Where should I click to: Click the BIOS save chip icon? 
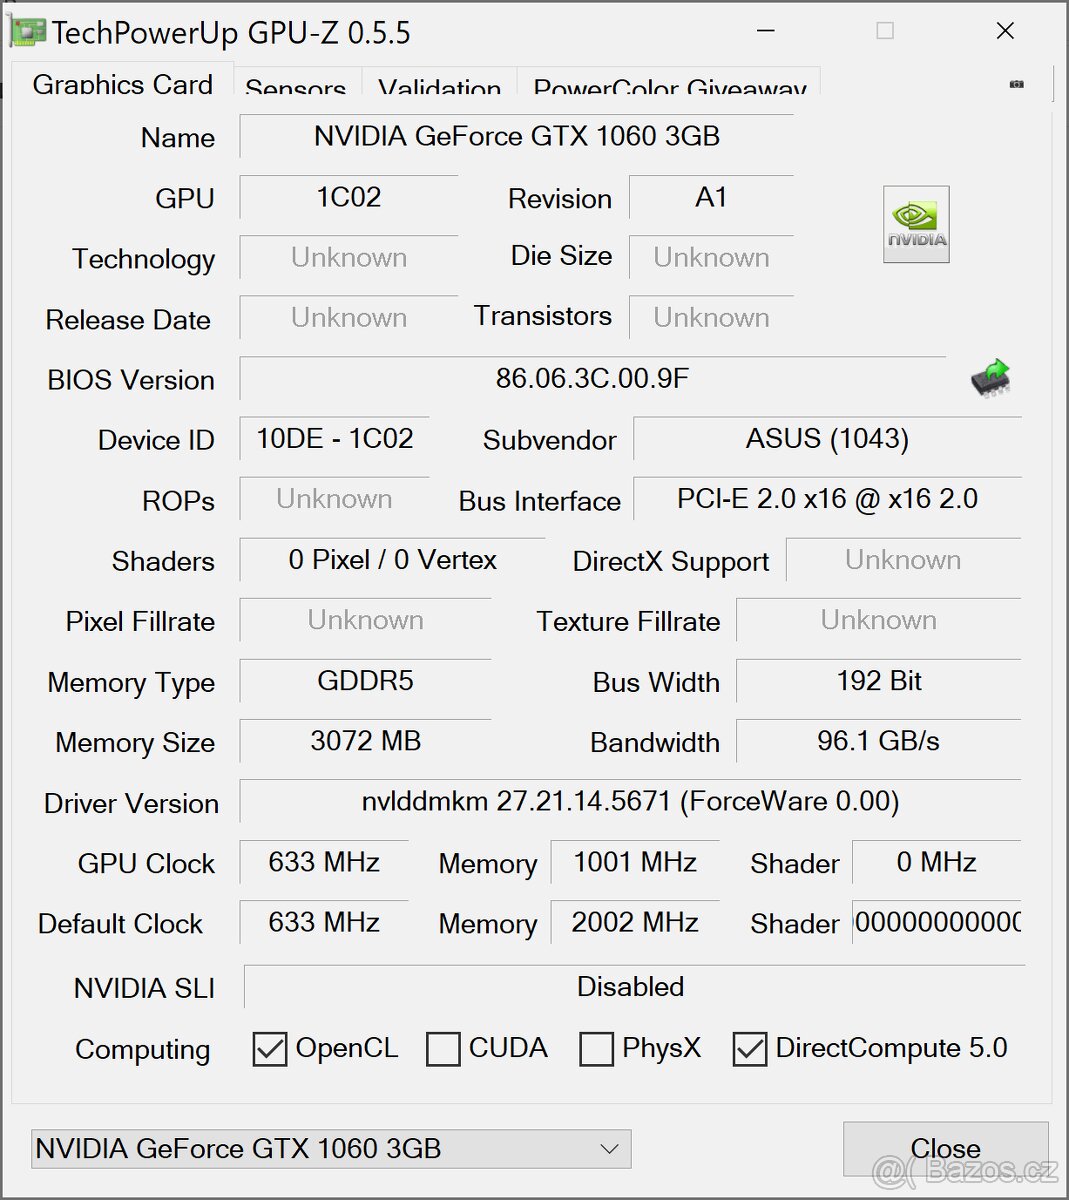(x=990, y=379)
